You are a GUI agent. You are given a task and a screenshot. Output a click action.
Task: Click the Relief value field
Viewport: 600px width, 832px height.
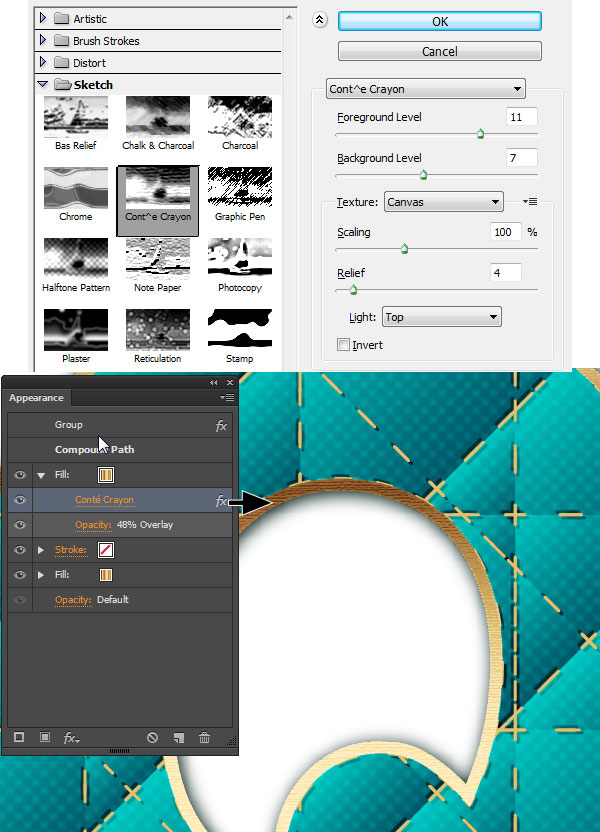click(x=506, y=273)
